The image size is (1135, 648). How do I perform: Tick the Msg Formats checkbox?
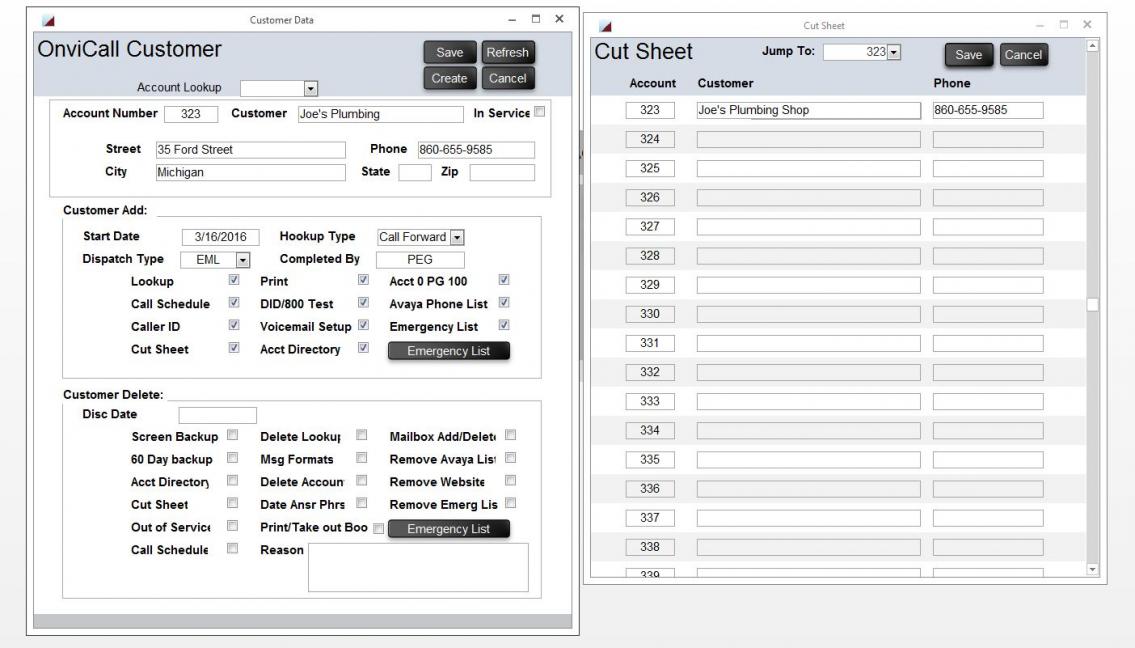tap(361, 458)
